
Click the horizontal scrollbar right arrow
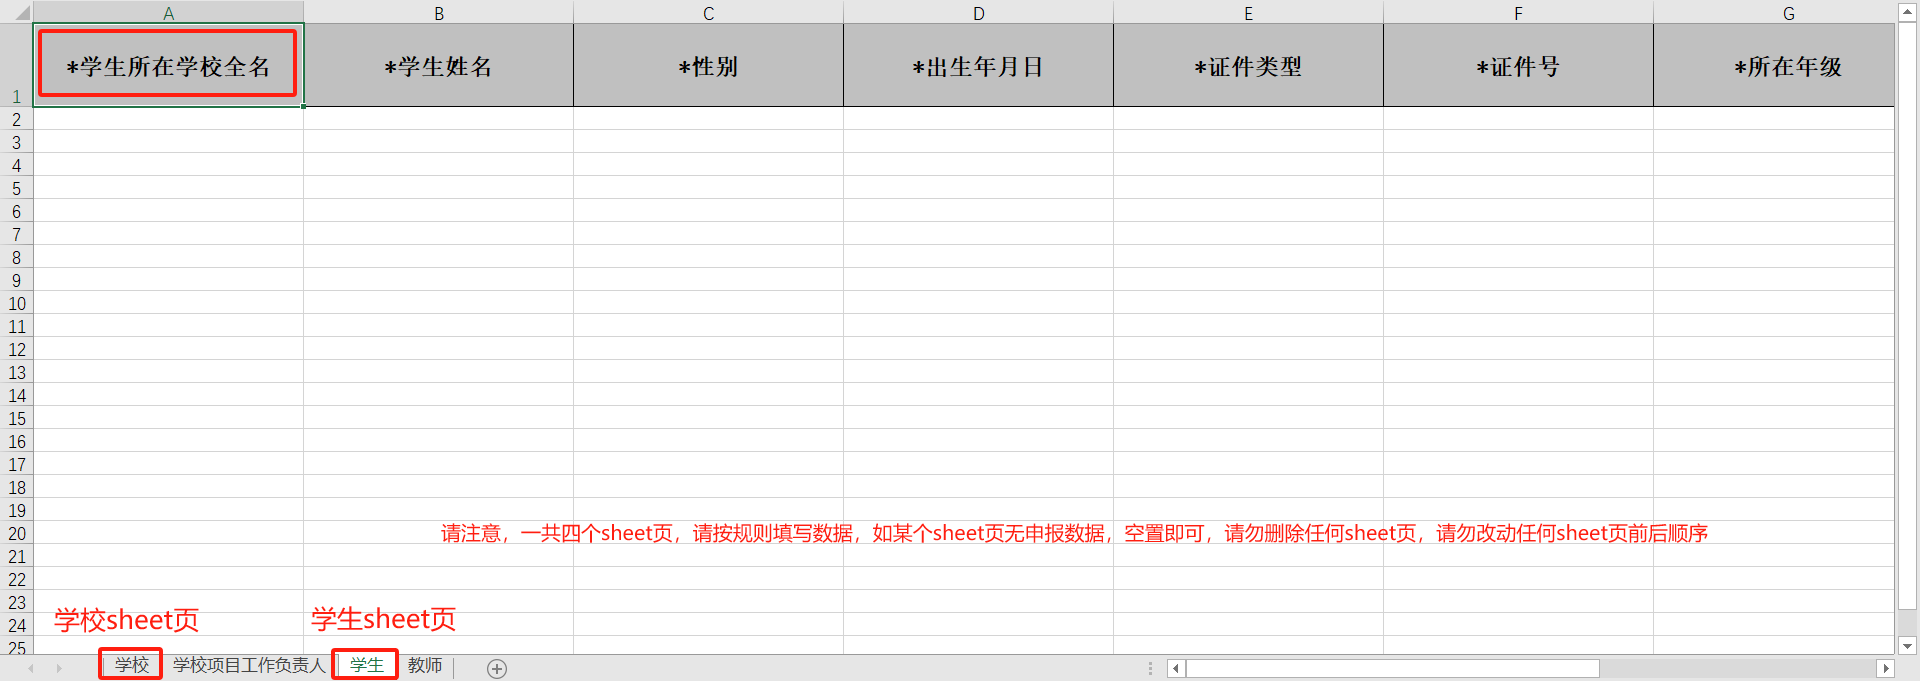(x=1885, y=668)
